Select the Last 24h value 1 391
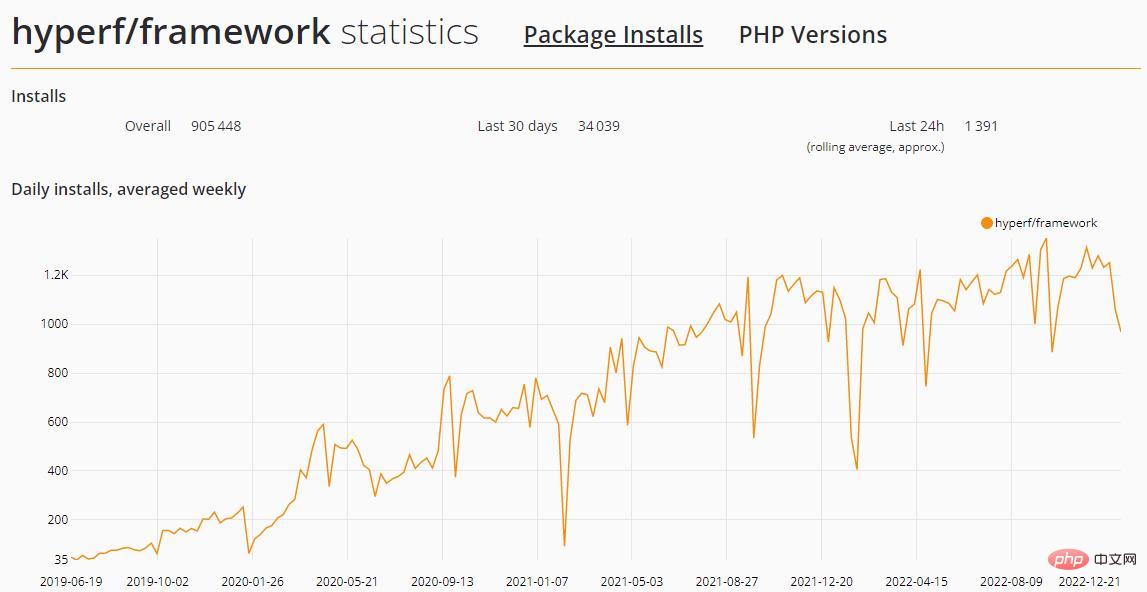 pos(981,126)
